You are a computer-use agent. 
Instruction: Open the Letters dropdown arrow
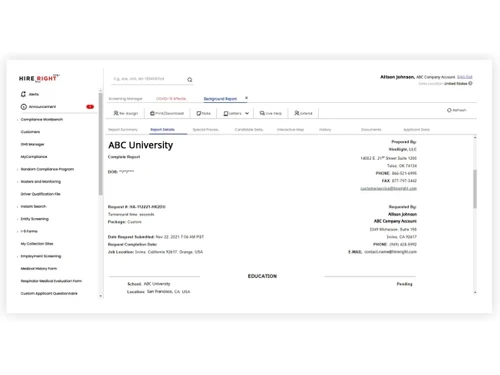[247, 113]
